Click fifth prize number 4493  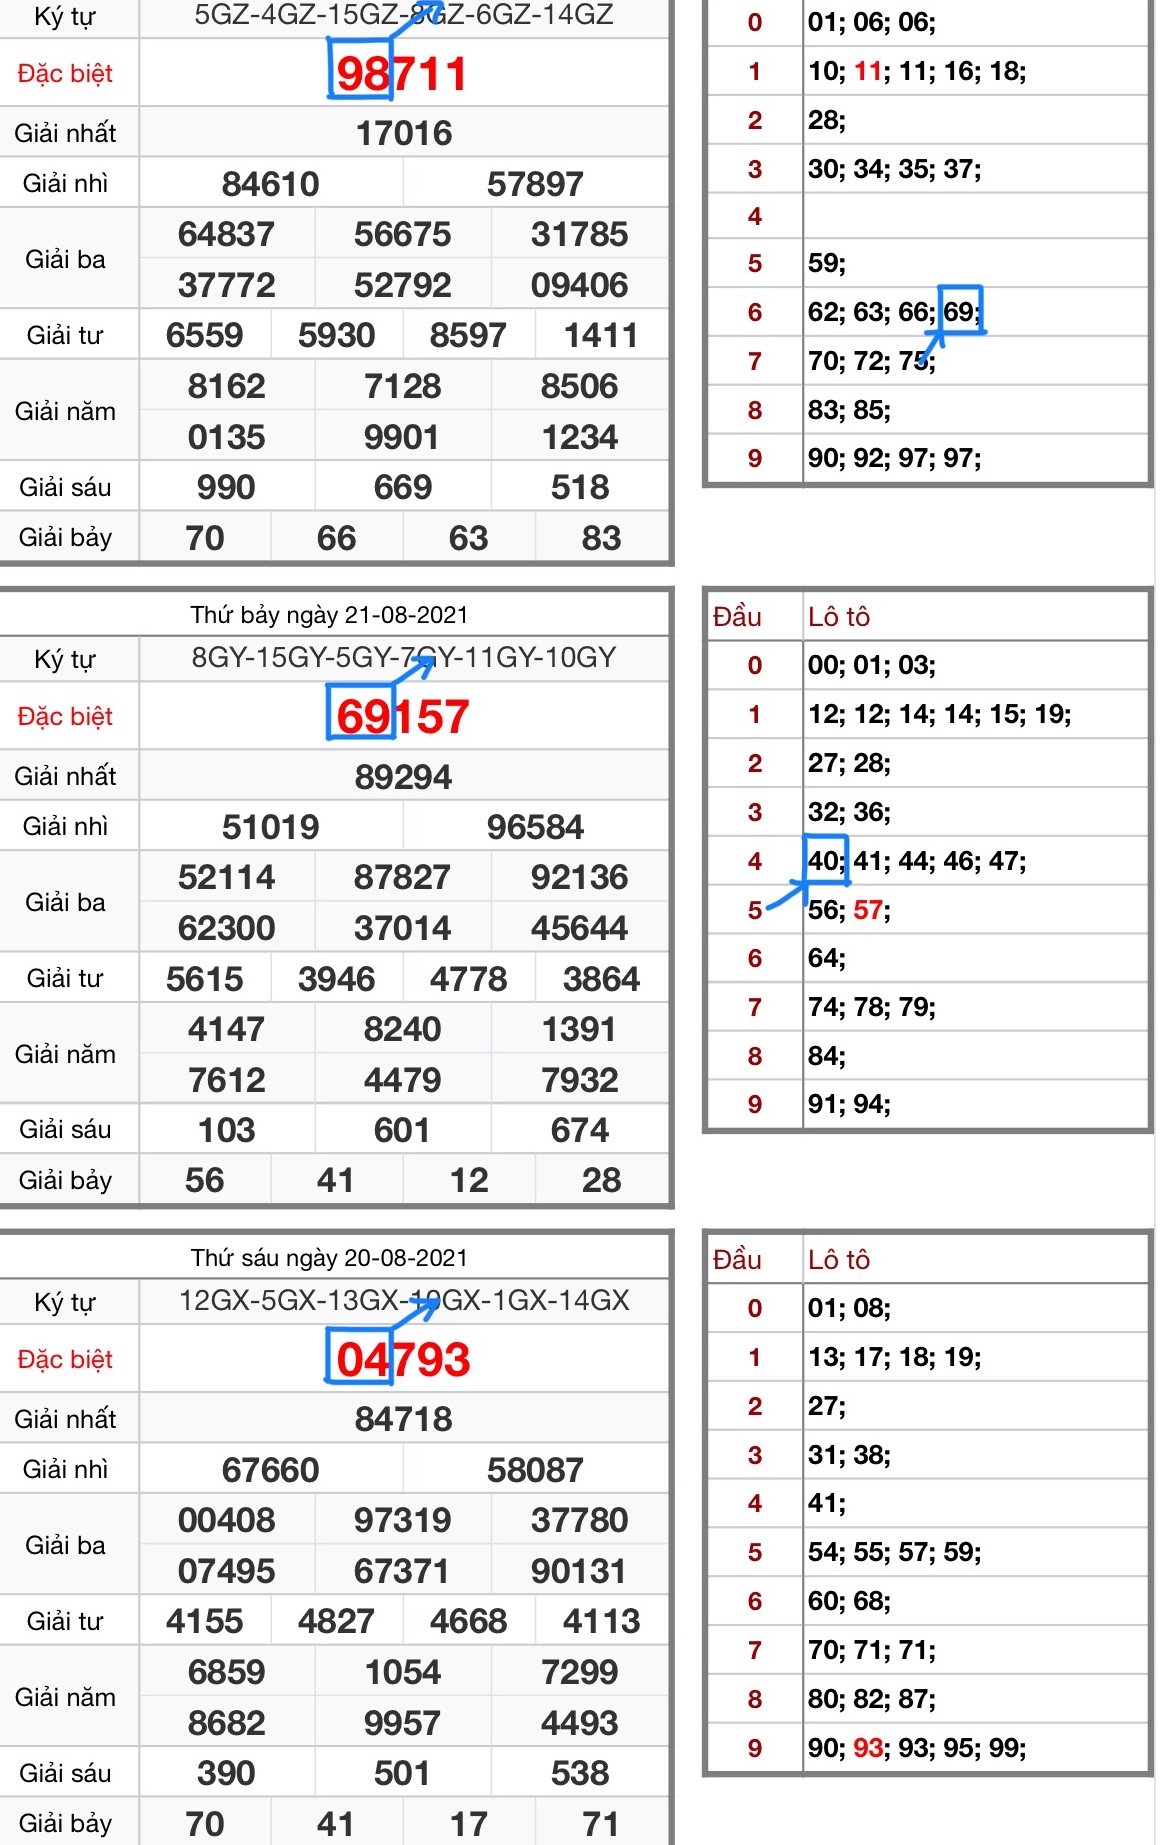[x=580, y=1723]
